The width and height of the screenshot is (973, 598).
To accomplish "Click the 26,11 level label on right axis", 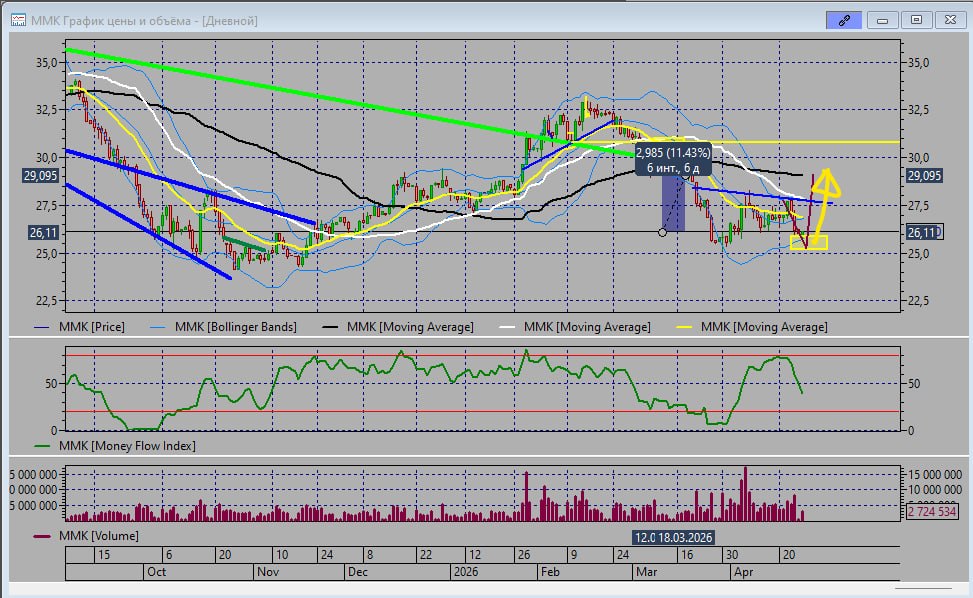I will (x=925, y=233).
